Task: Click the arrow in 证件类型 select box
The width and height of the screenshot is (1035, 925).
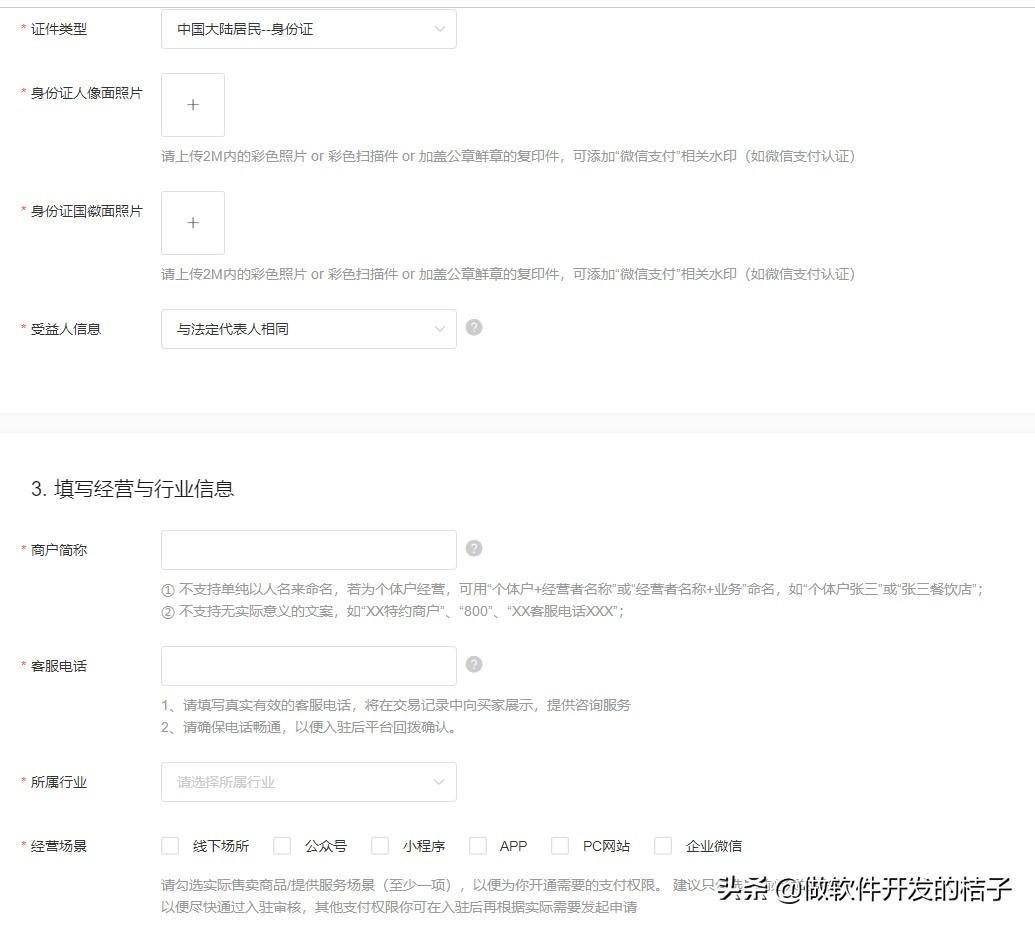Action: pyautogui.click(x=439, y=29)
